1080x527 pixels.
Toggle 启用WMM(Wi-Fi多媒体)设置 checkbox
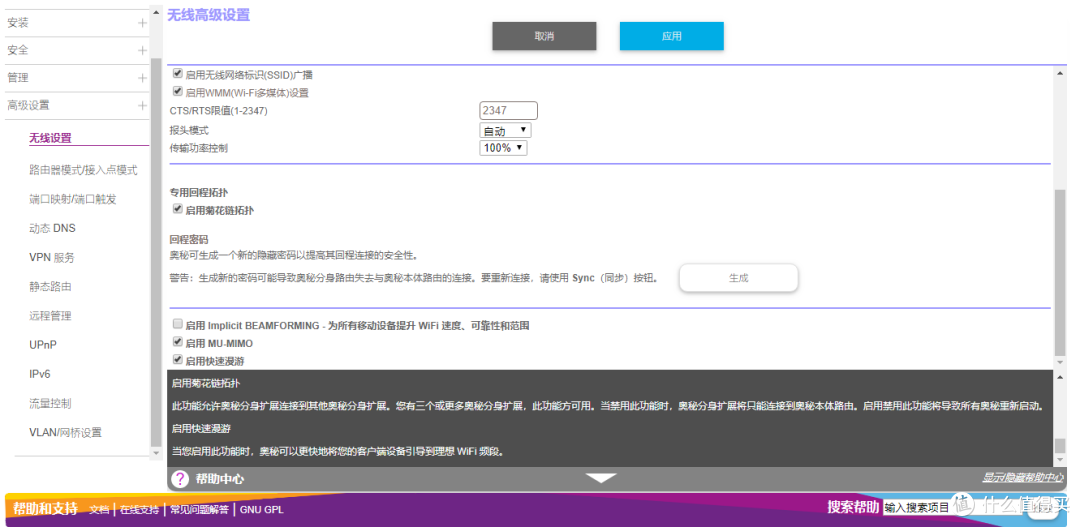[178, 92]
